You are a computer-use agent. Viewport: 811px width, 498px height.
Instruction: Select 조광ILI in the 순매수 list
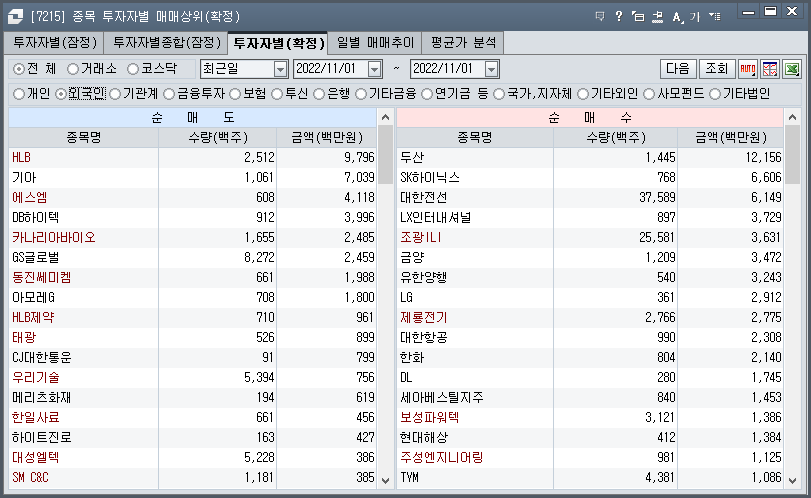tap(420, 237)
